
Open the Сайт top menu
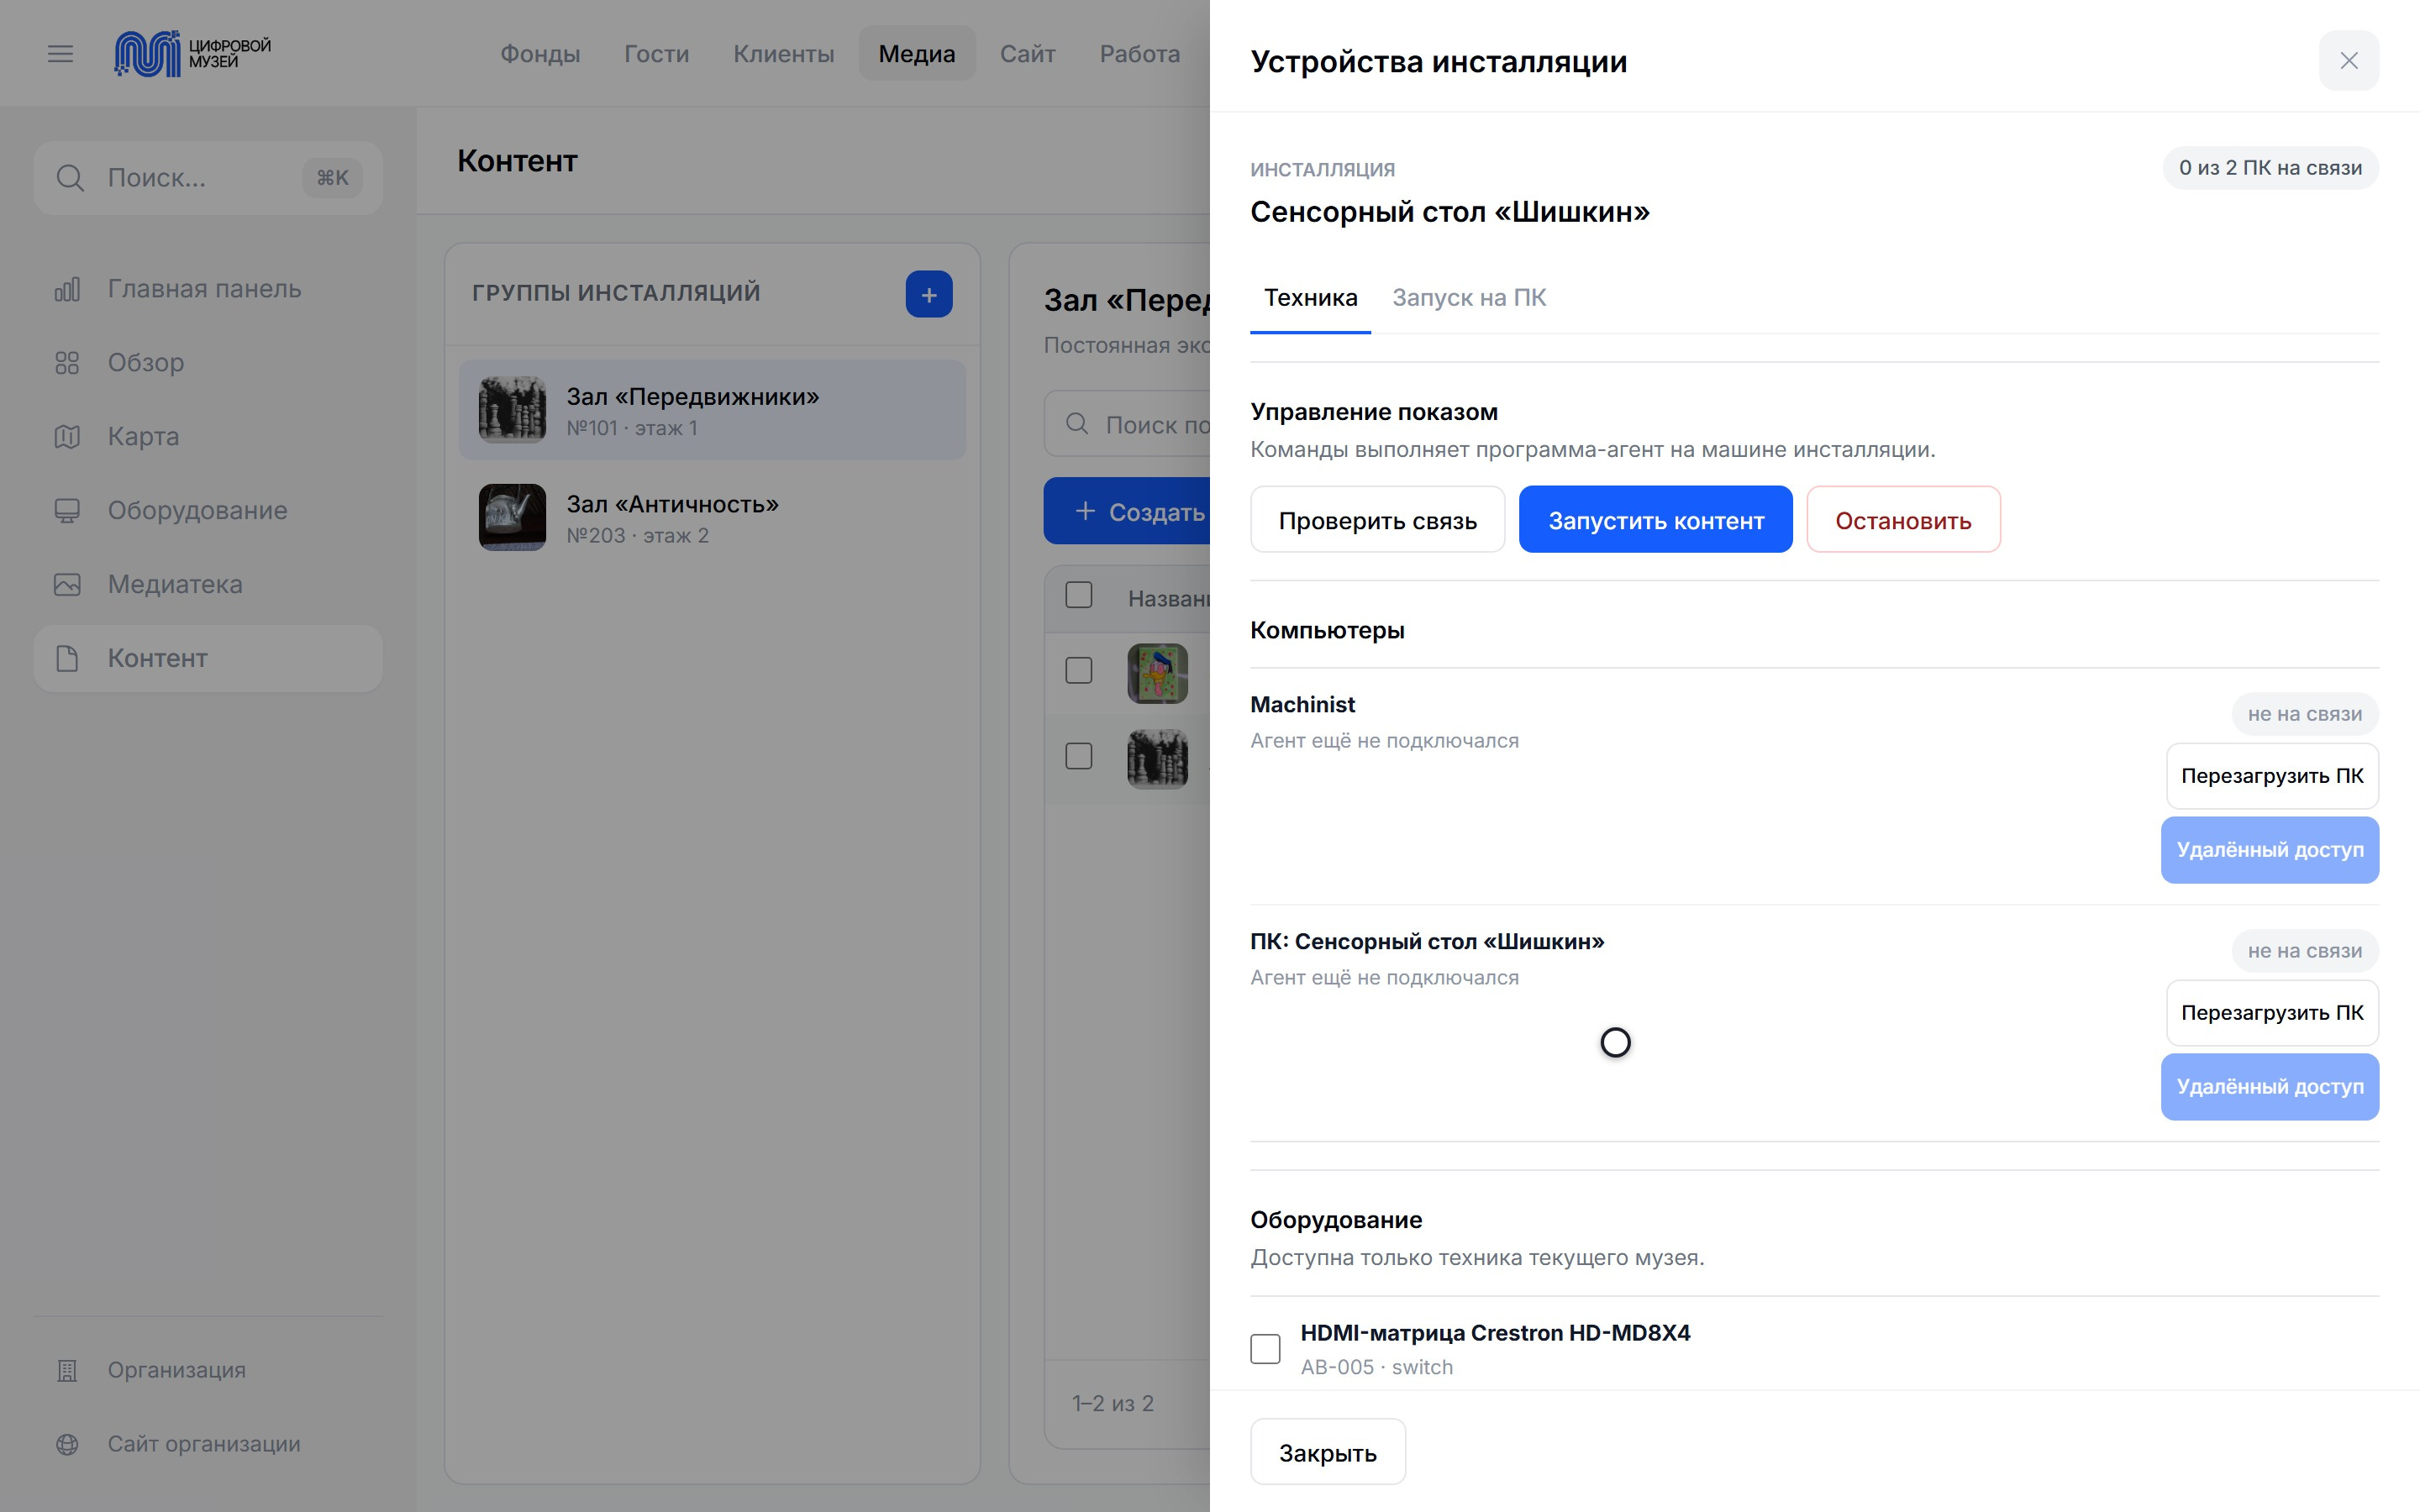[x=1028, y=54]
